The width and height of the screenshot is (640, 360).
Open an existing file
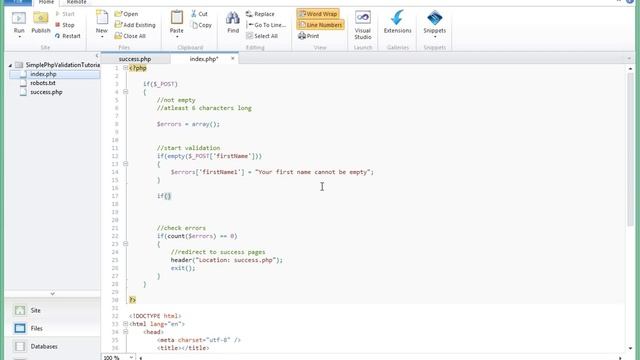127,14
